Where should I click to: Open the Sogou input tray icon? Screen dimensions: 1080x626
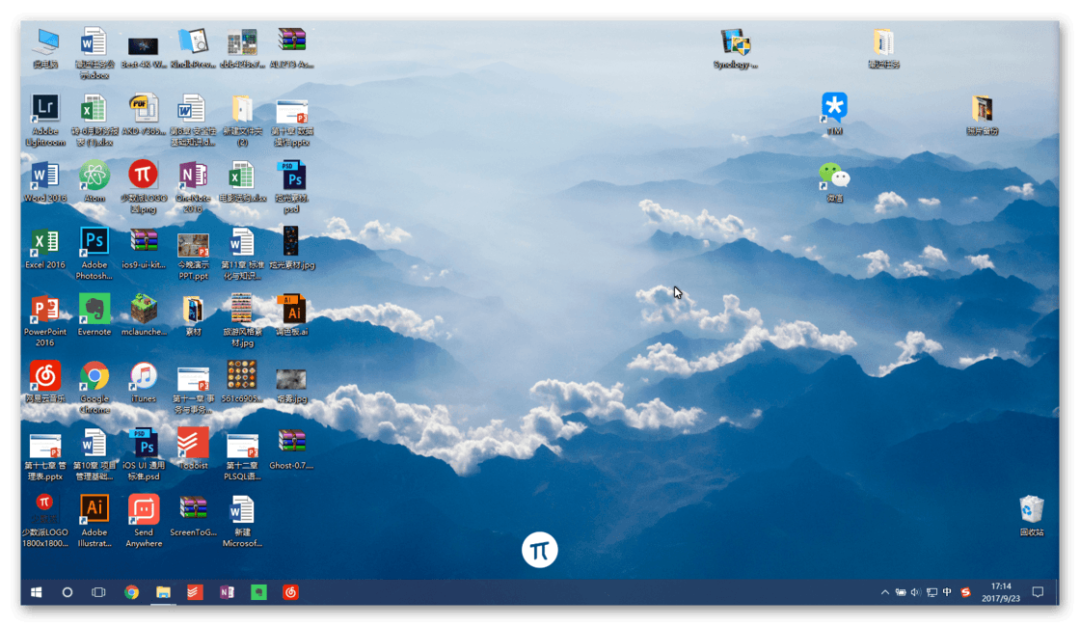tap(966, 592)
